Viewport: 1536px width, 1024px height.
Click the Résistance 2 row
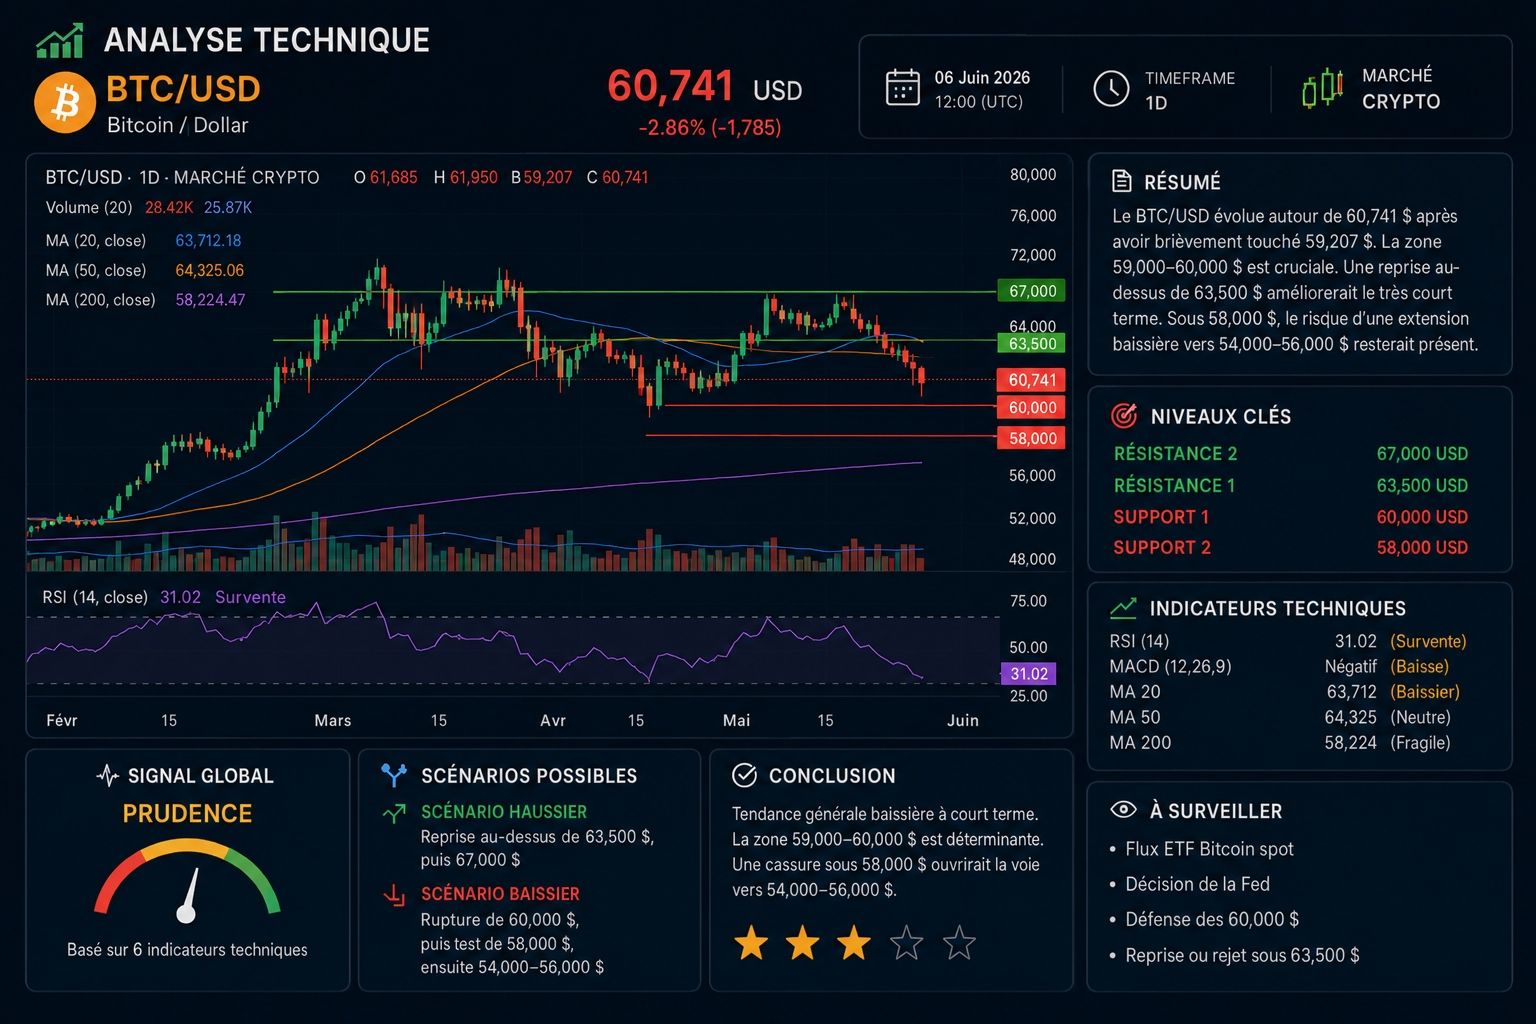click(1290, 453)
